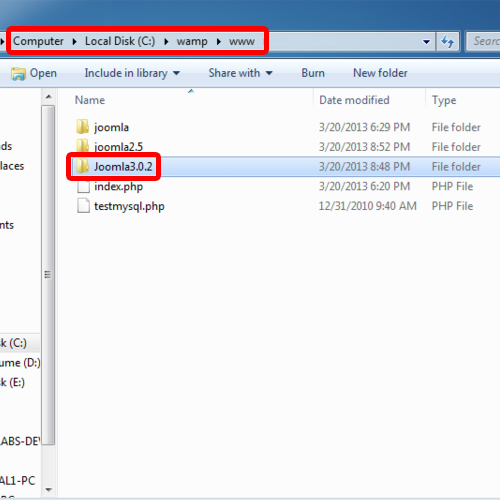Click PHP File type of testmysql.php
This screenshot has height=500, width=500.
pyautogui.click(x=452, y=206)
